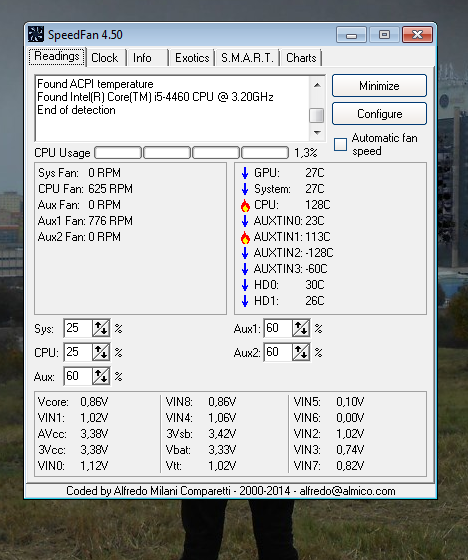The width and height of the screenshot is (468, 560).
Task: Click the VIN6 0,00V voltage reading
Action: tap(329, 418)
